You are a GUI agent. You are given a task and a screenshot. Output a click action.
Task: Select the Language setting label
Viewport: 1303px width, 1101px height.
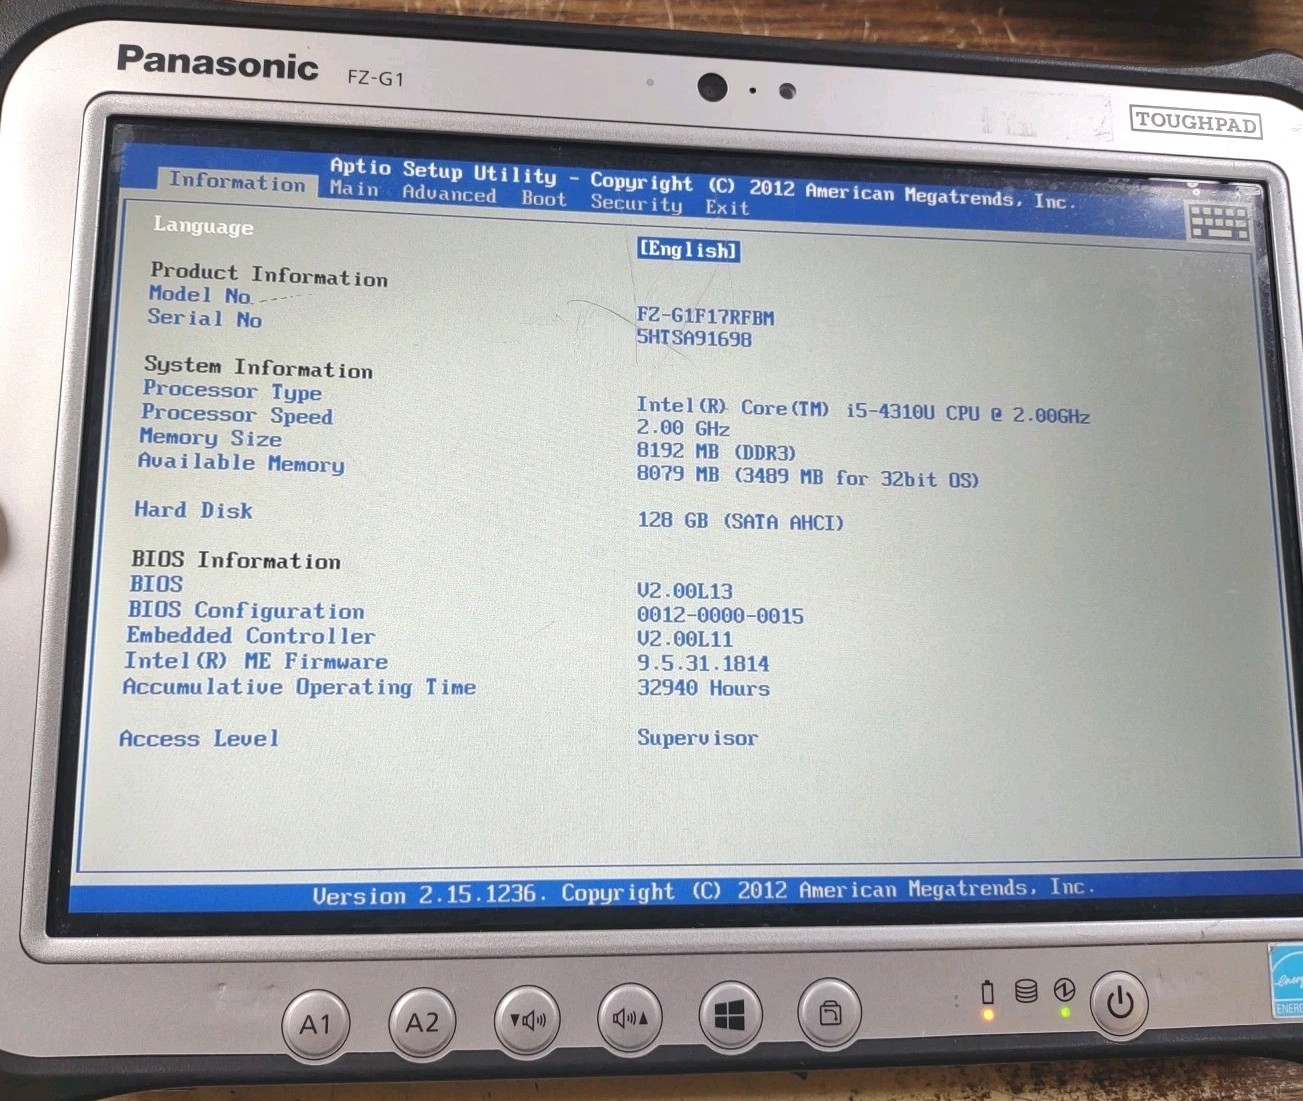203,226
